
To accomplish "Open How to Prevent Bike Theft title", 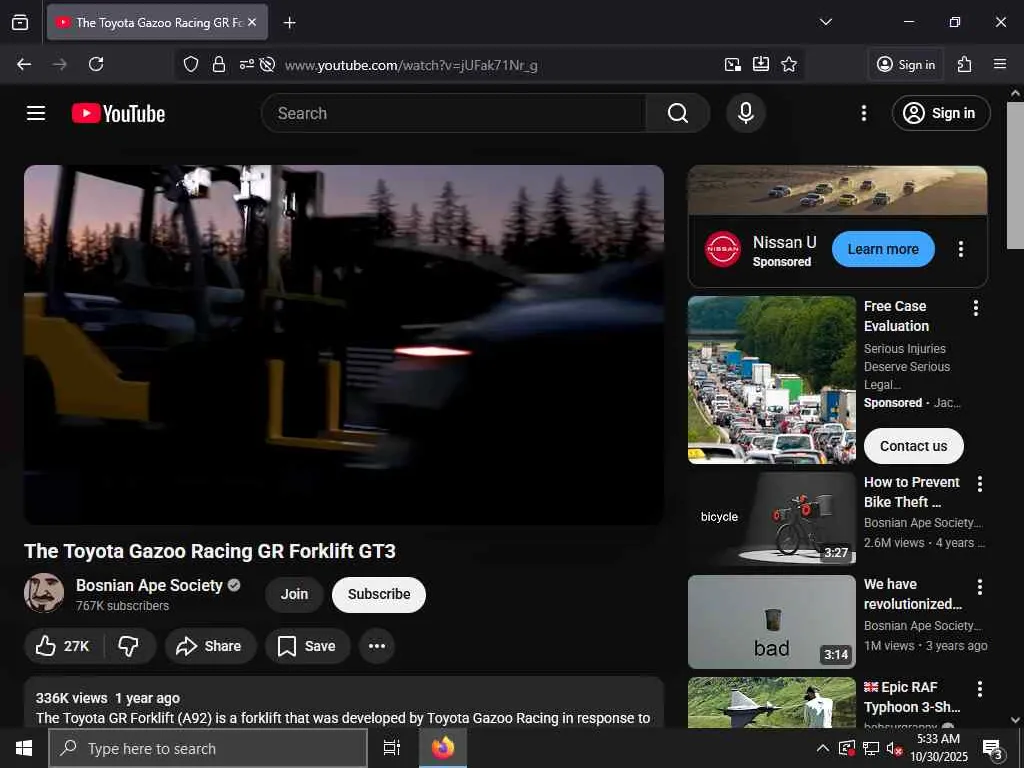I will [x=912, y=492].
